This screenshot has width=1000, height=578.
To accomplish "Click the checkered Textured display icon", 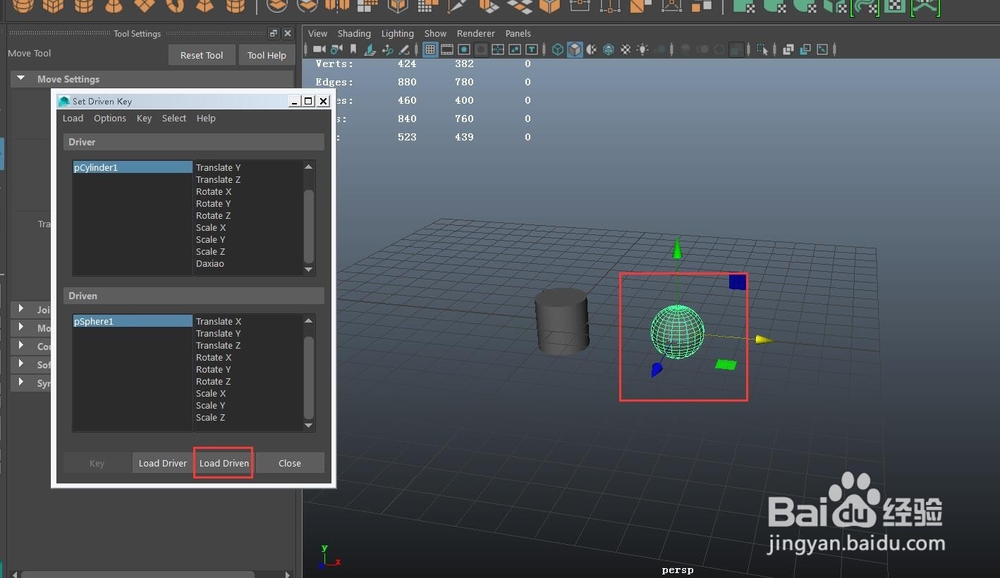I will (626, 49).
